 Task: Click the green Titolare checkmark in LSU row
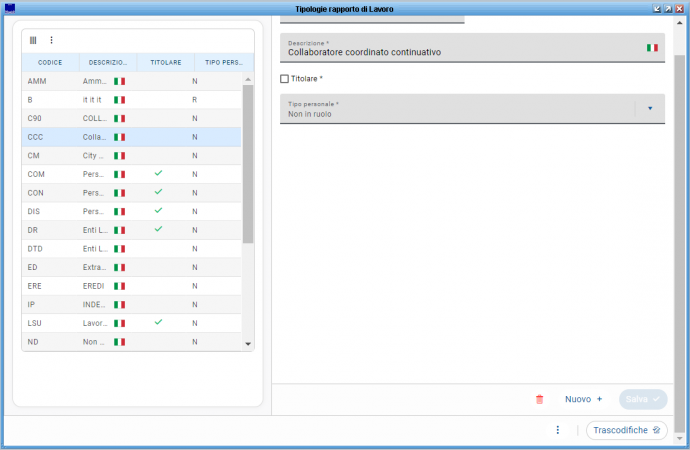pos(158,322)
